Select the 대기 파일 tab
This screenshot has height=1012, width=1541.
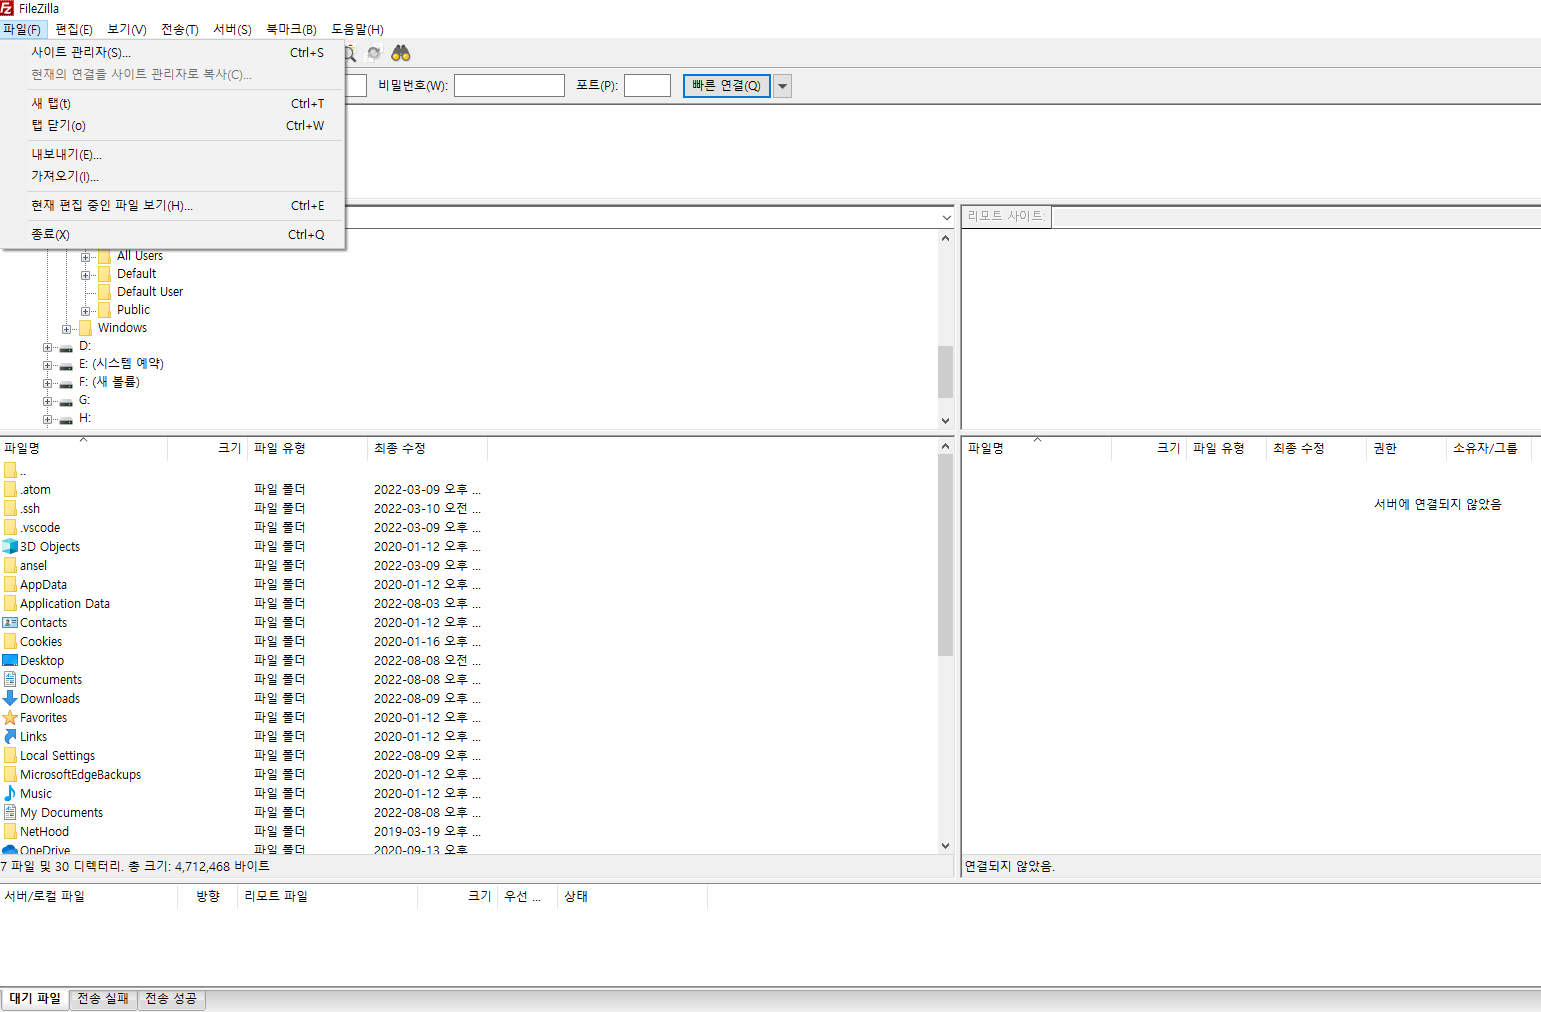(x=35, y=999)
